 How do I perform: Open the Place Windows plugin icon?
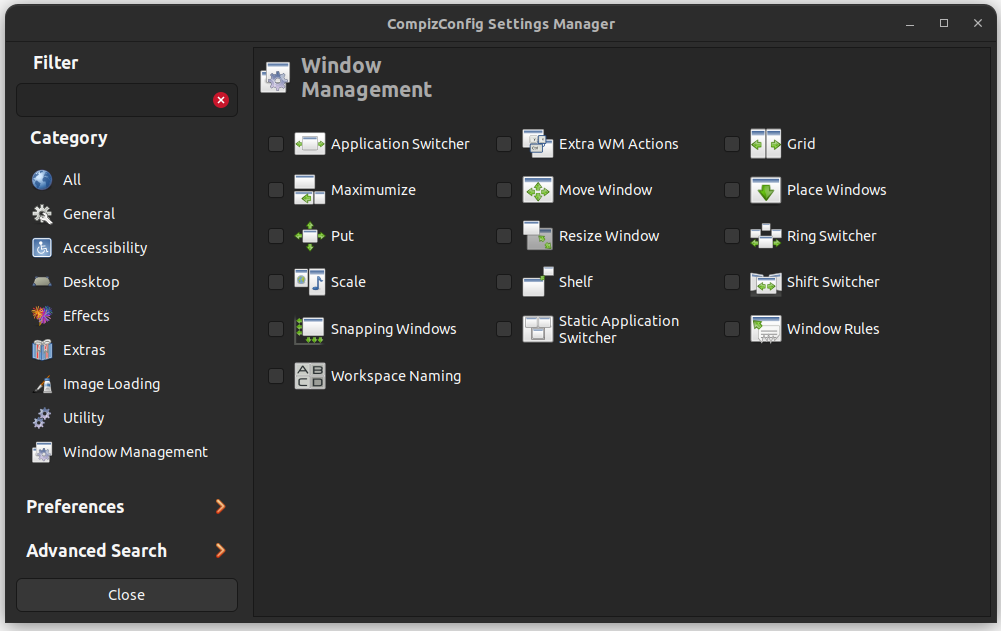pyautogui.click(x=765, y=190)
